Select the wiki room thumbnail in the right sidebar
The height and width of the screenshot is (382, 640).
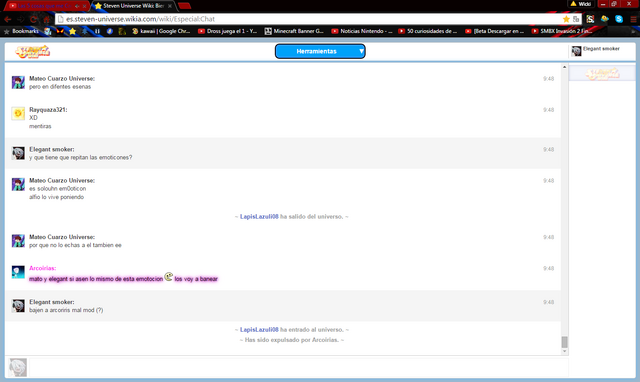click(x=602, y=73)
